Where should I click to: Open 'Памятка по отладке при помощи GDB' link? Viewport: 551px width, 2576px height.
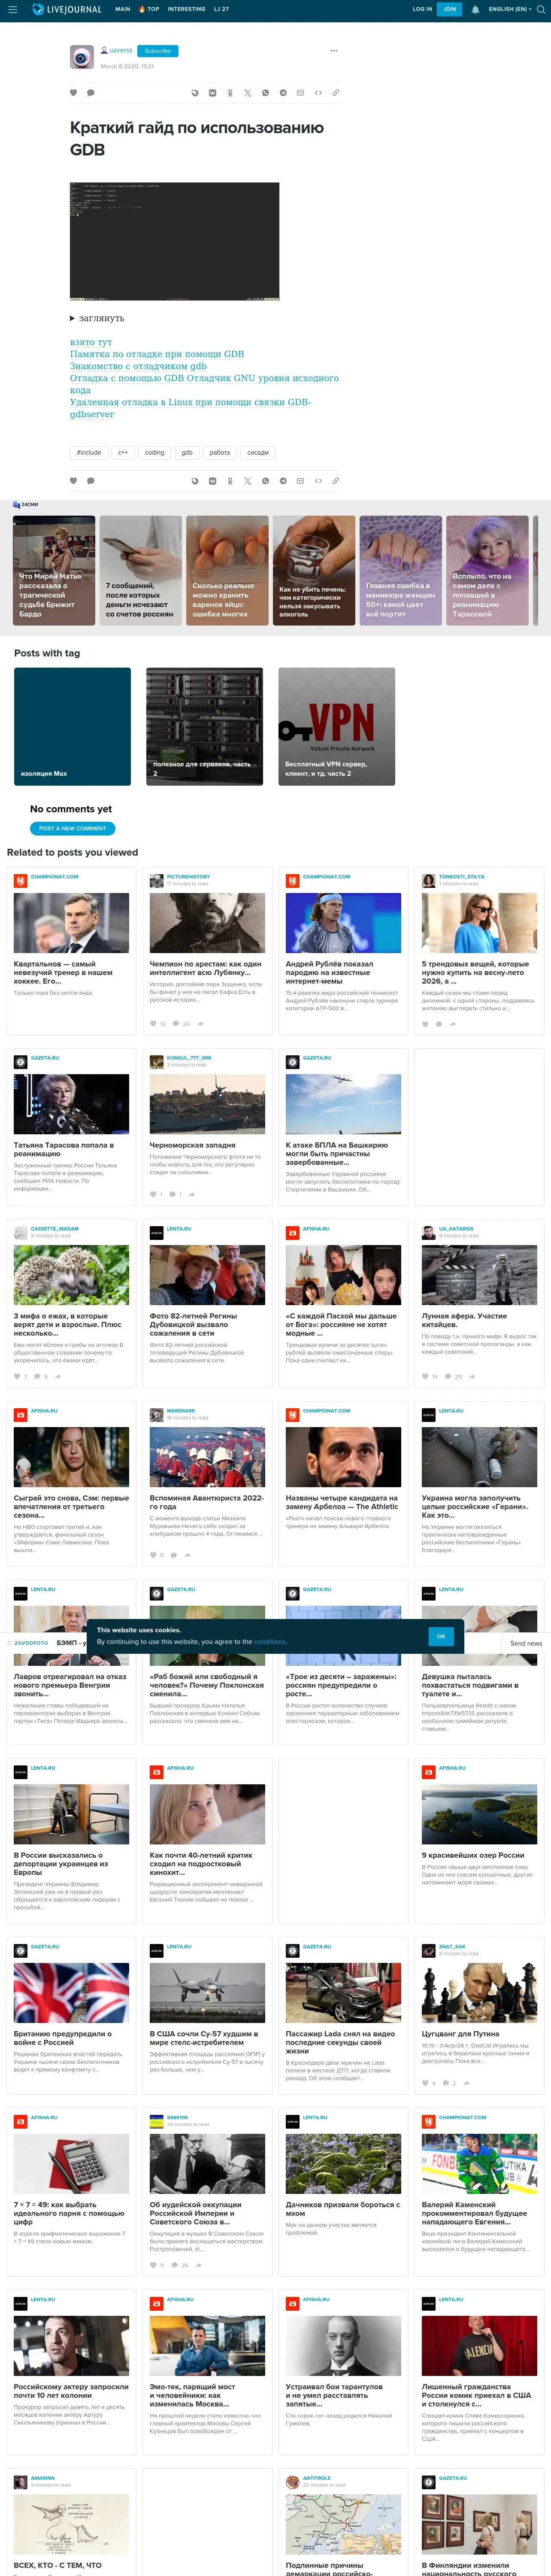[x=157, y=354]
